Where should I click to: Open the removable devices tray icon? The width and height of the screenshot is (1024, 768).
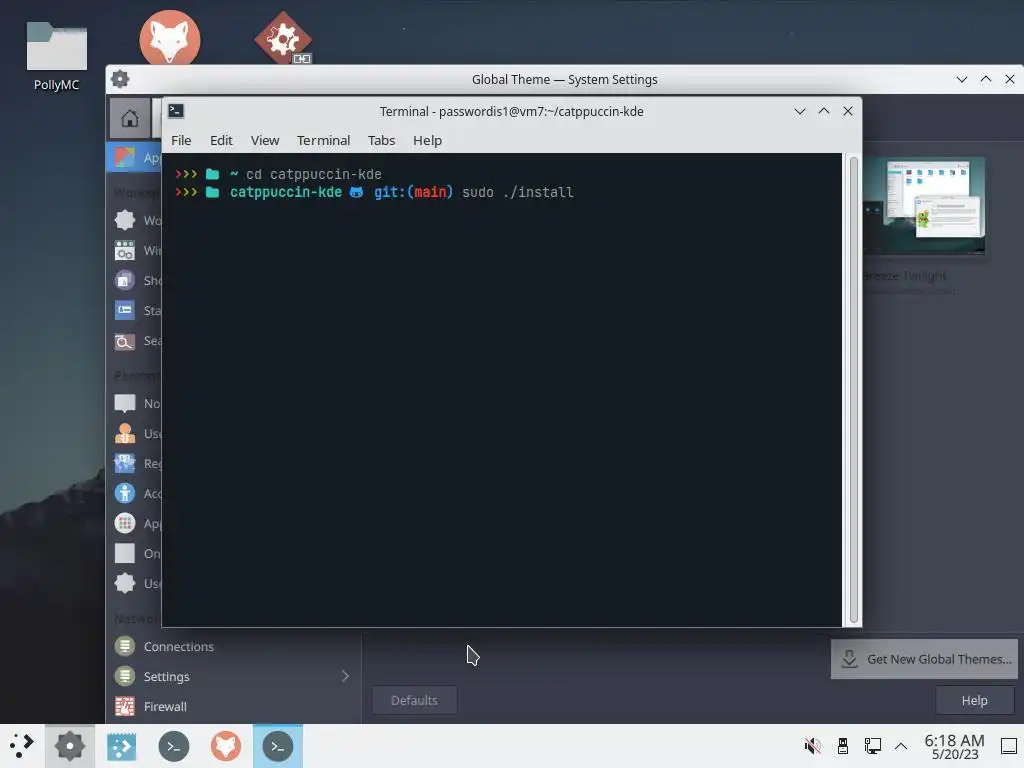click(842, 746)
